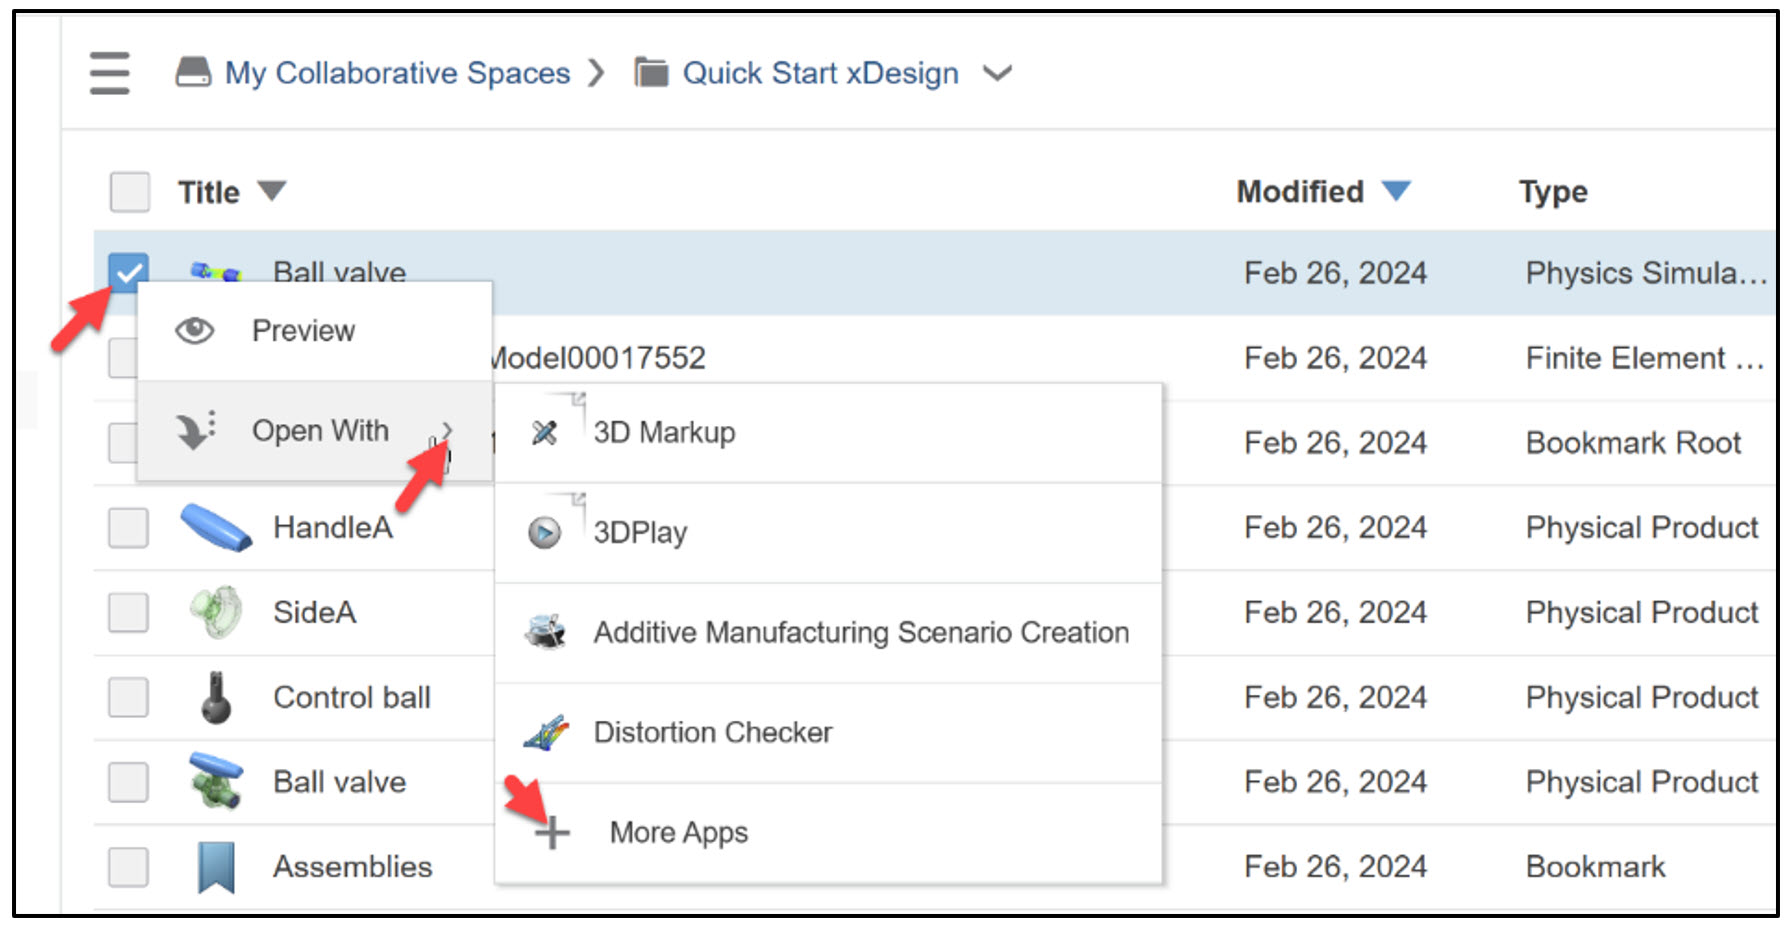Check the checkbox for HandleA
Viewport: 1784px width, 926px height.
pyautogui.click(x=128, y=527)
